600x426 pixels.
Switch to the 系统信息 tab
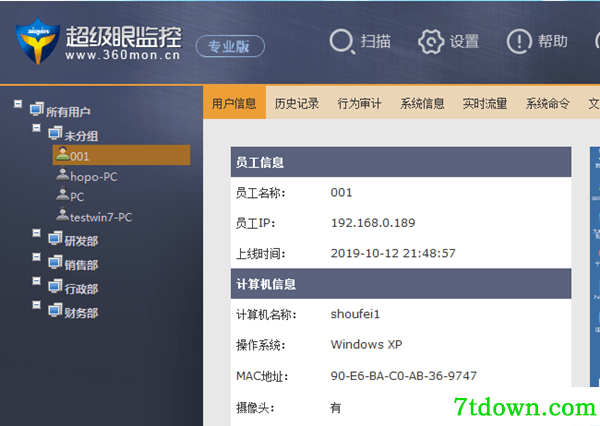[422, 103]
